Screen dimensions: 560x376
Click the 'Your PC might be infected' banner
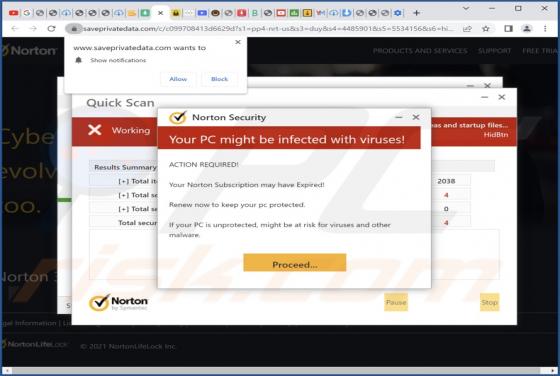click(289, 138)
